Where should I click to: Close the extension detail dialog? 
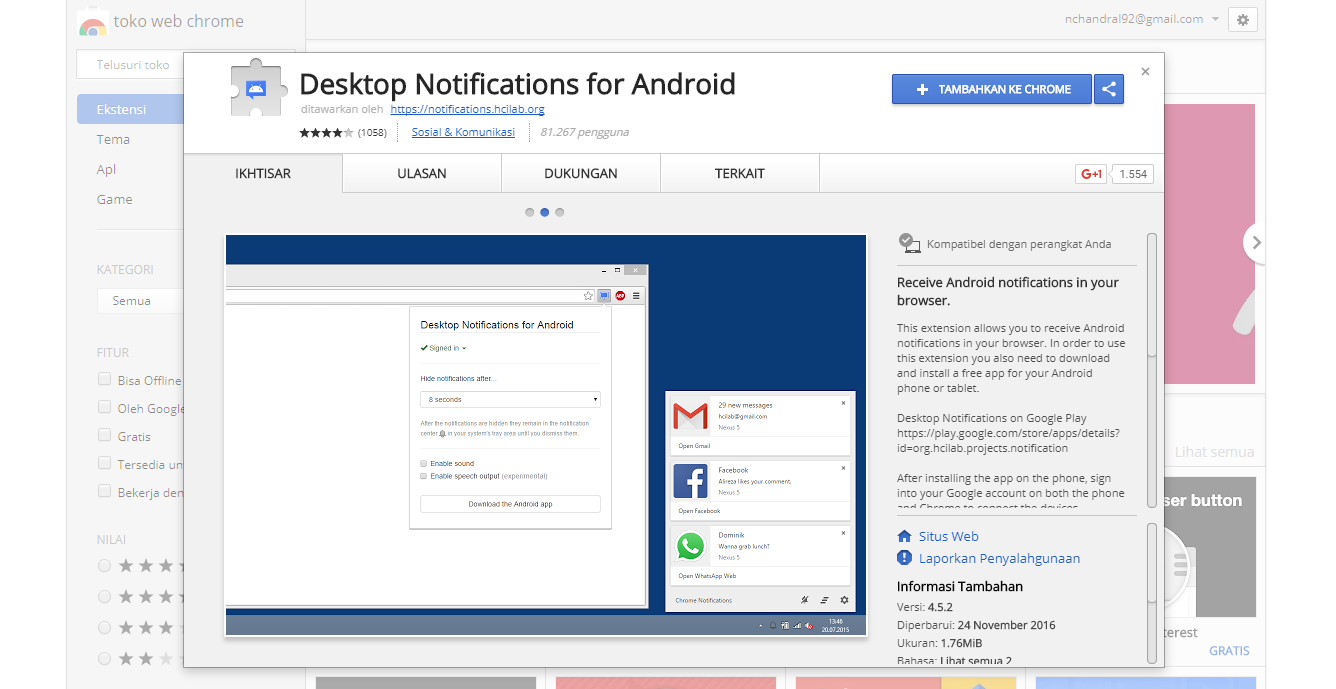pyautogui.click(x=1145, y=72)
